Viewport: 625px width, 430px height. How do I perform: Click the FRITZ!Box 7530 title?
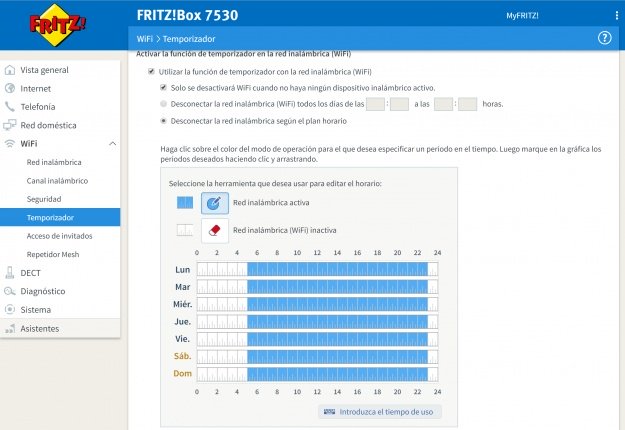tap(187, 15)
